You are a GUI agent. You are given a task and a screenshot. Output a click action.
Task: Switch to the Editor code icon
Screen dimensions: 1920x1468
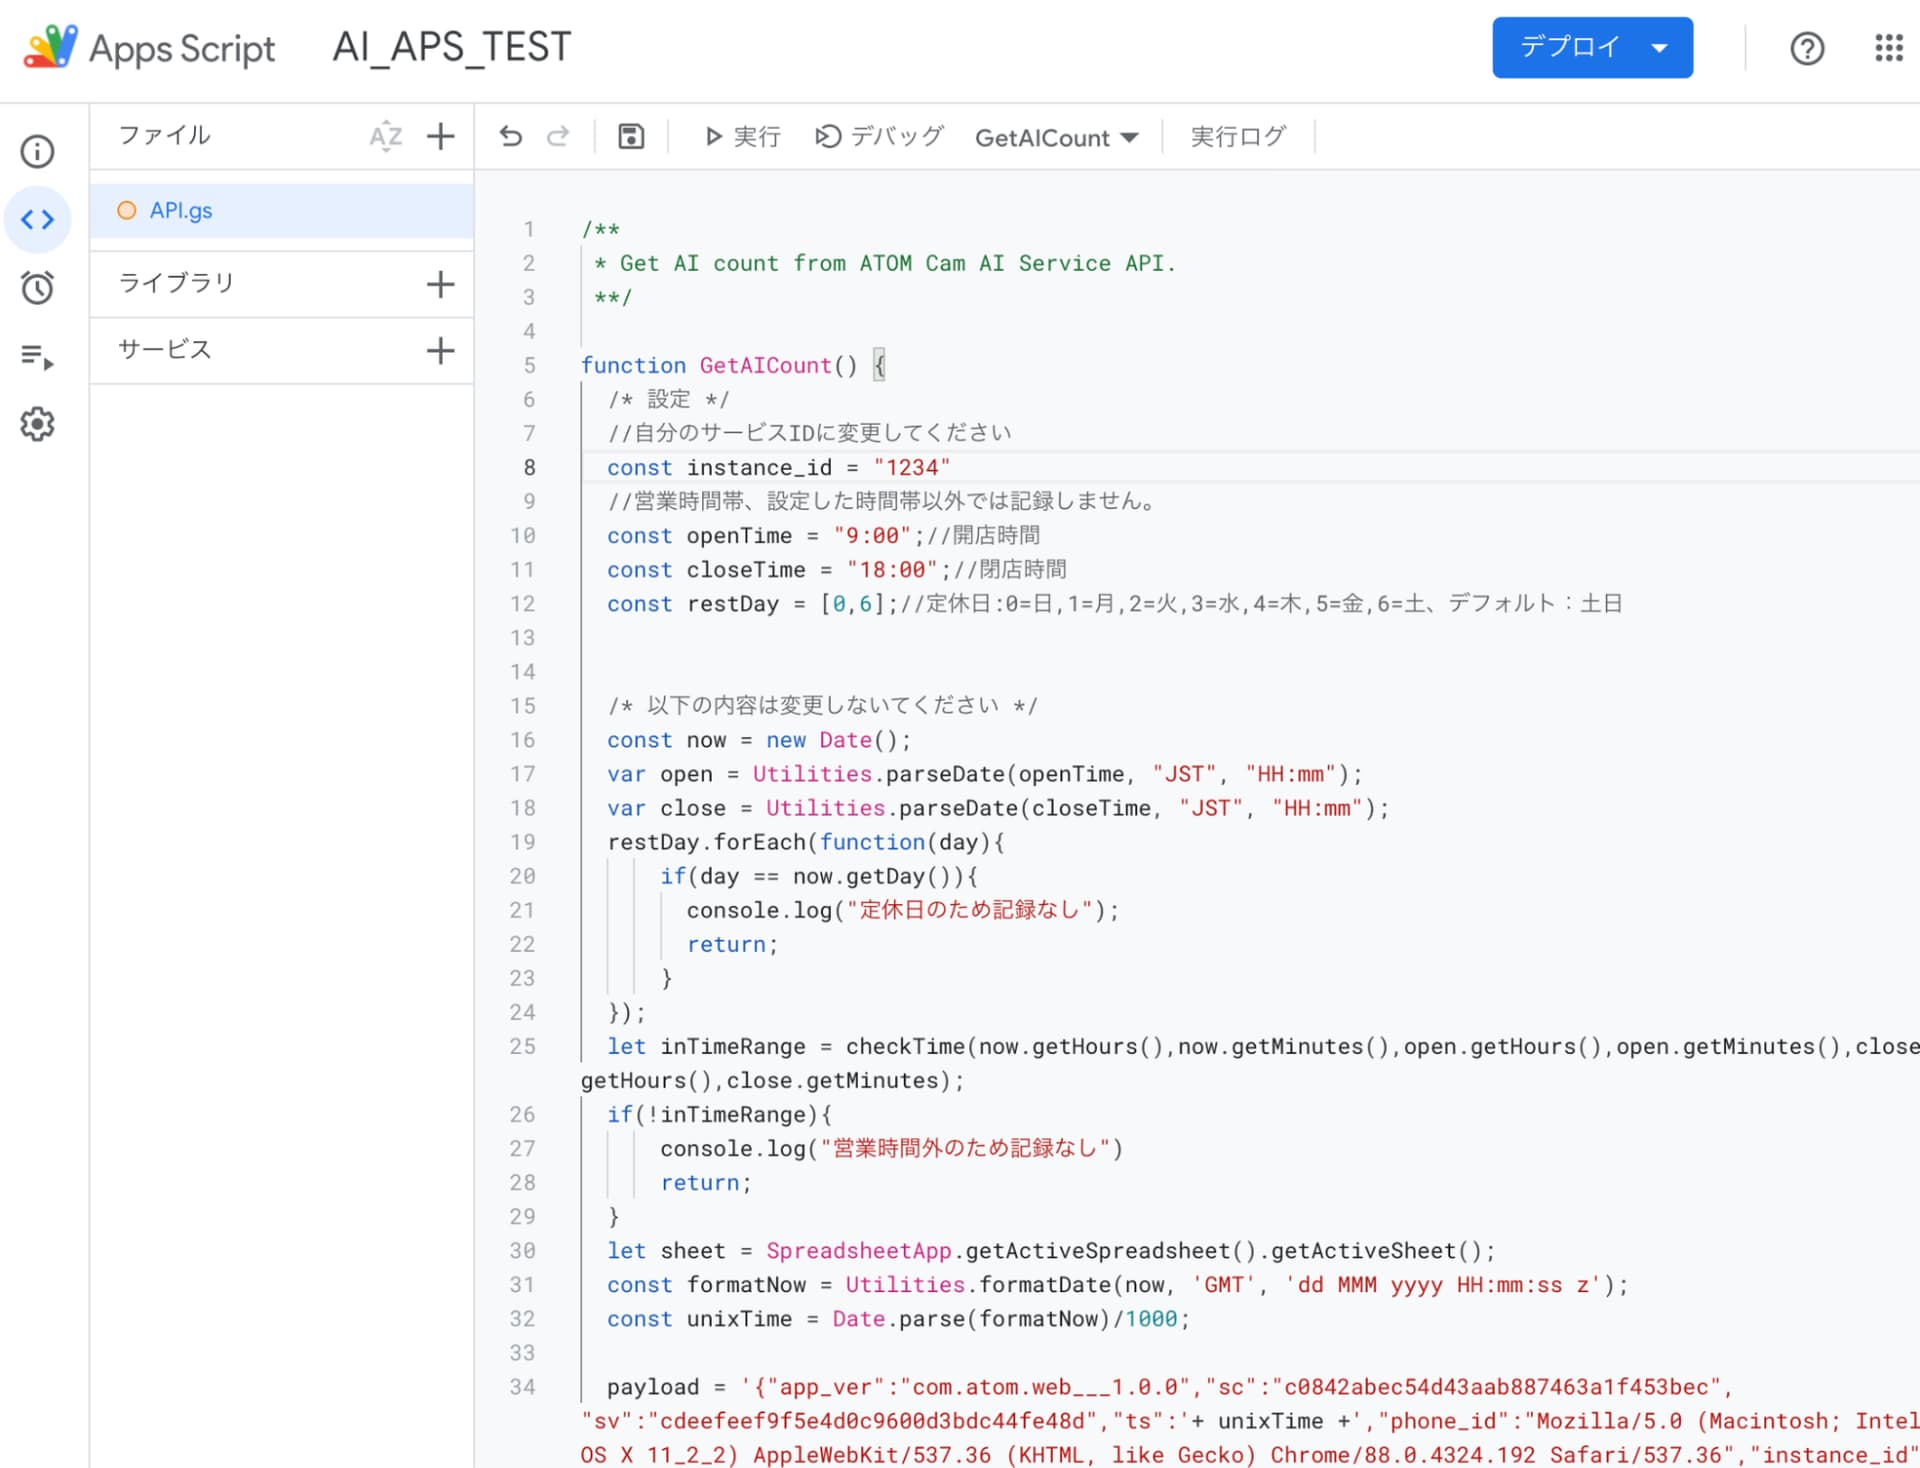coord(37,220)
